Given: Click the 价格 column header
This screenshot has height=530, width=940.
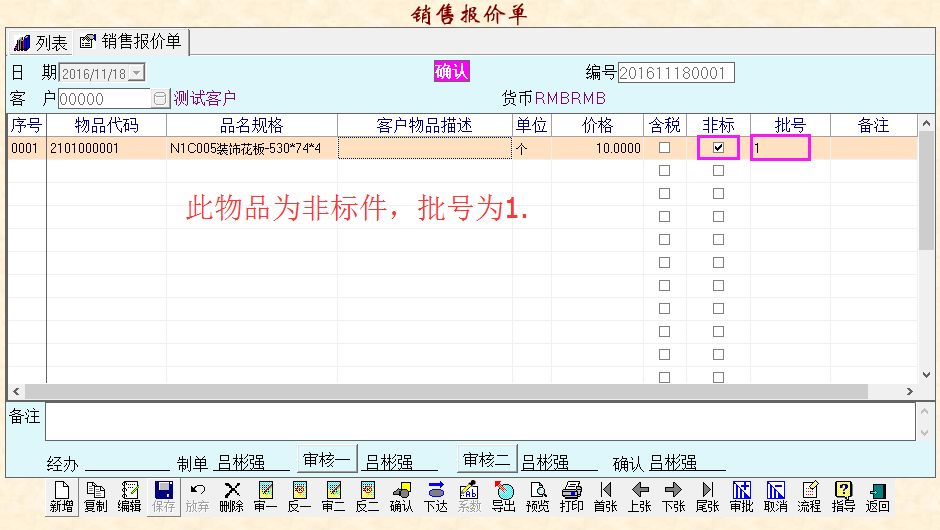Looking at the screenshot, I should point(597,125).
